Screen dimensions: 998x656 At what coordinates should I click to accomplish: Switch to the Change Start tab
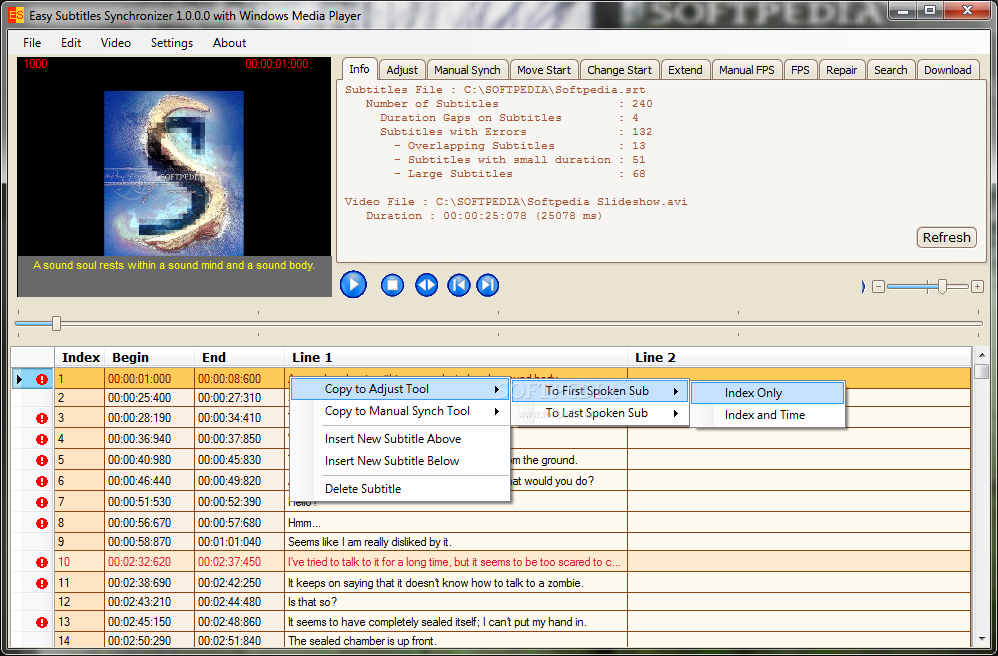tap(619, 70)
